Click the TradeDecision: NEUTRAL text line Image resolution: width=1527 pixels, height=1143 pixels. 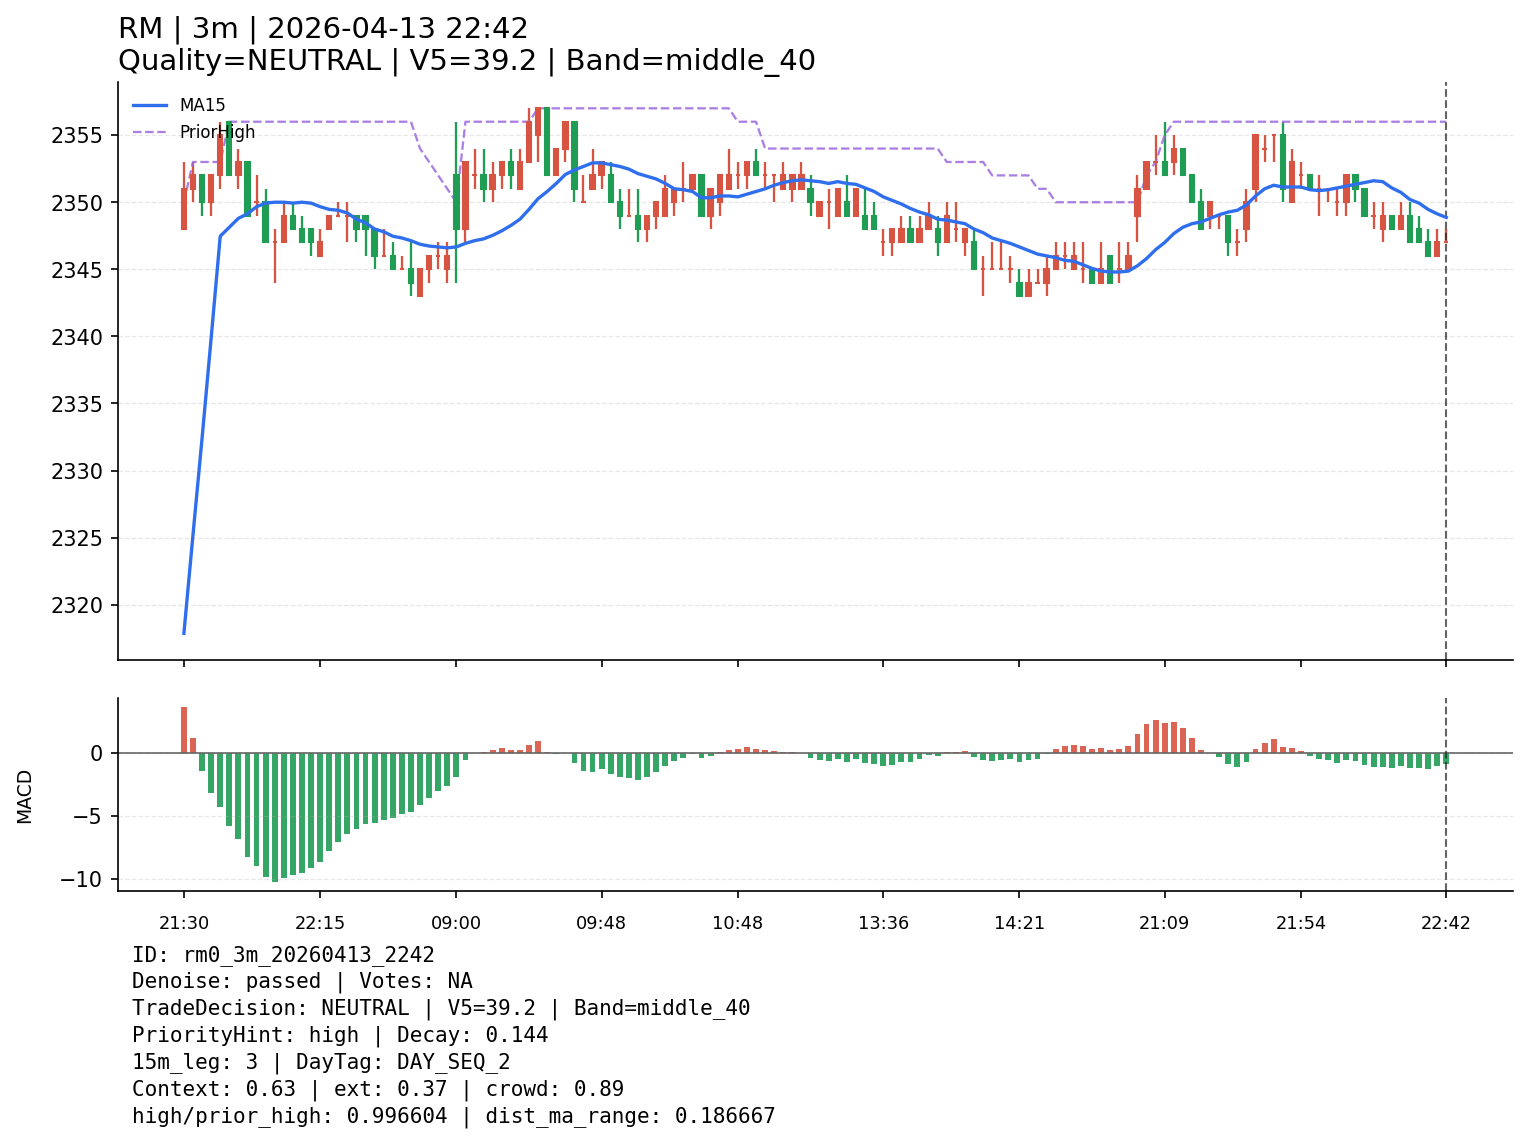pyautogui.click(x=440, y=1008)
